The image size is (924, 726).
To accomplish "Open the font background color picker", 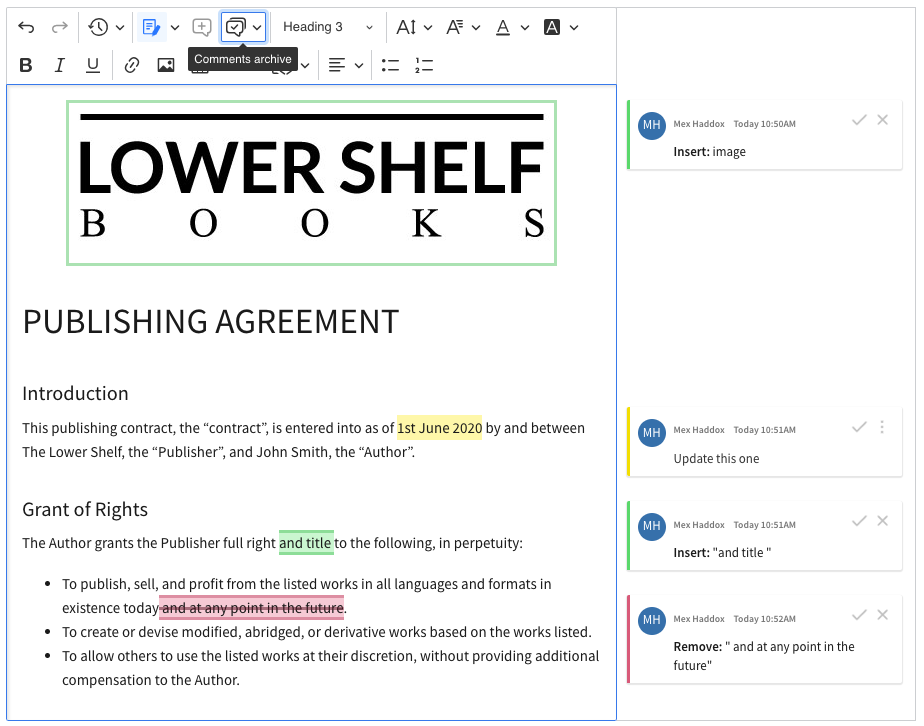I will (x=554, y=27).
